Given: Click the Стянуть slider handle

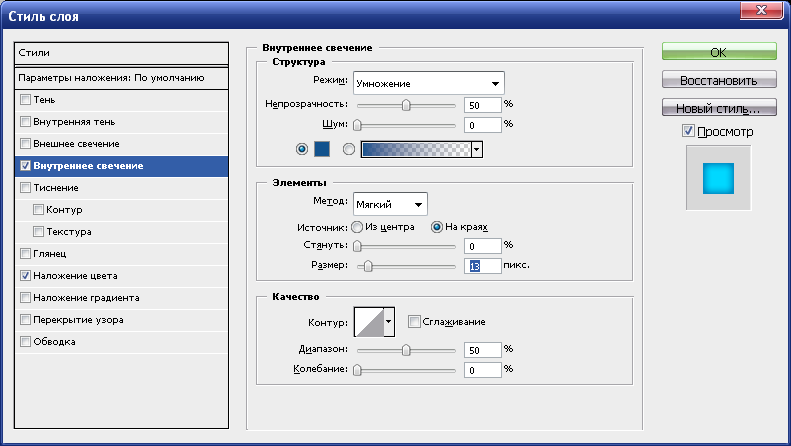Looking at the screenshot, I should [x=357, y=246].
